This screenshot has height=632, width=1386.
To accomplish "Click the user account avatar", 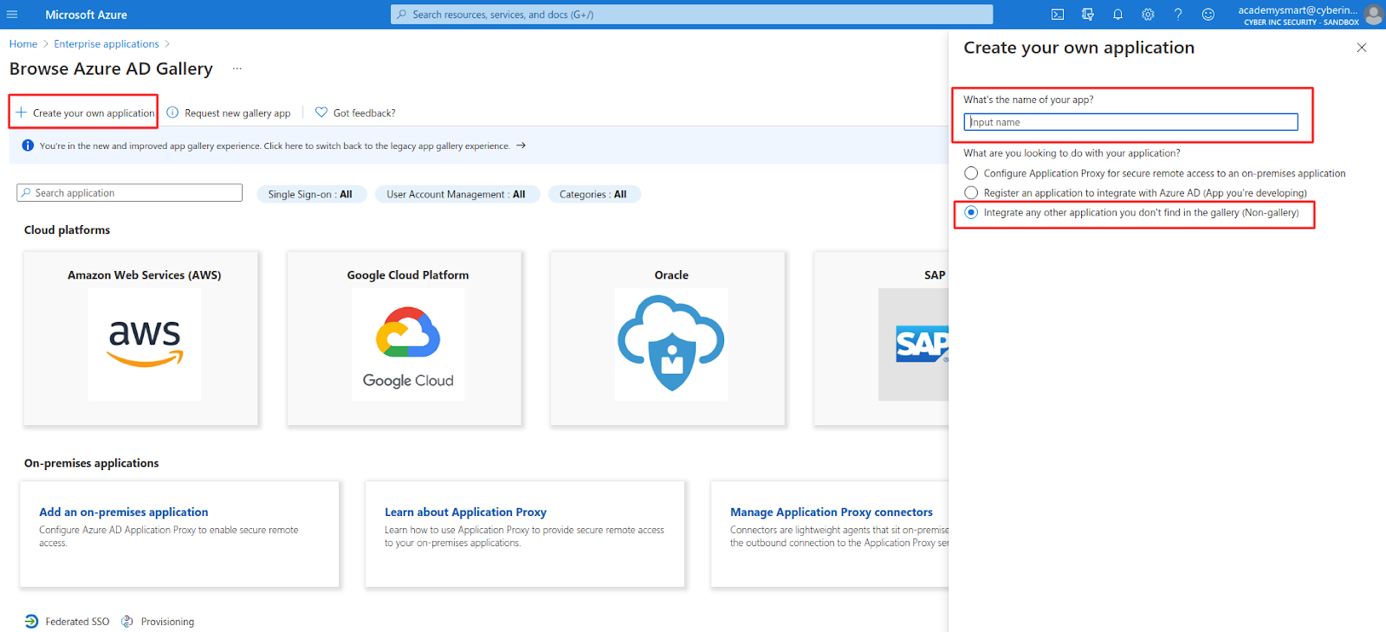I will (x=1373, y=15).
